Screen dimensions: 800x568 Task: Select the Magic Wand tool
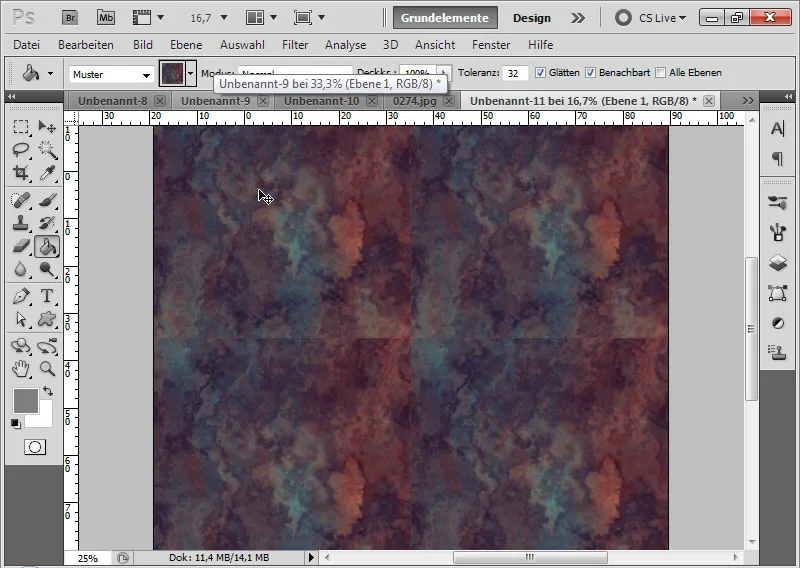click(x=47, y=150)
